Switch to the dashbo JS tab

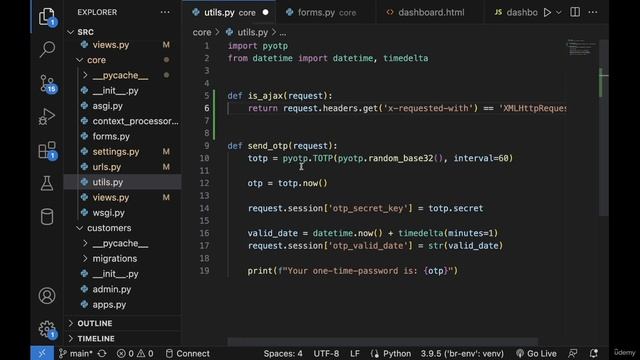pos(516,13)
